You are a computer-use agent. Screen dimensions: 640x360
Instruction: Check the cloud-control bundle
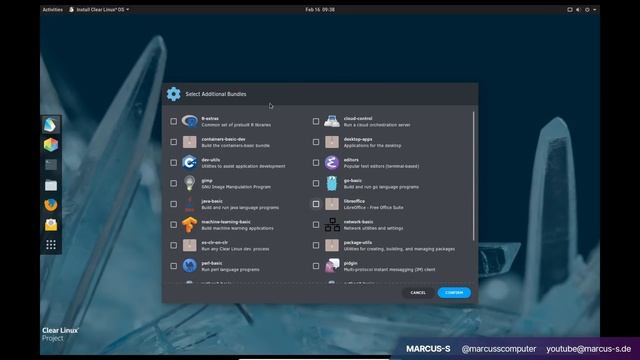point(316,121)
